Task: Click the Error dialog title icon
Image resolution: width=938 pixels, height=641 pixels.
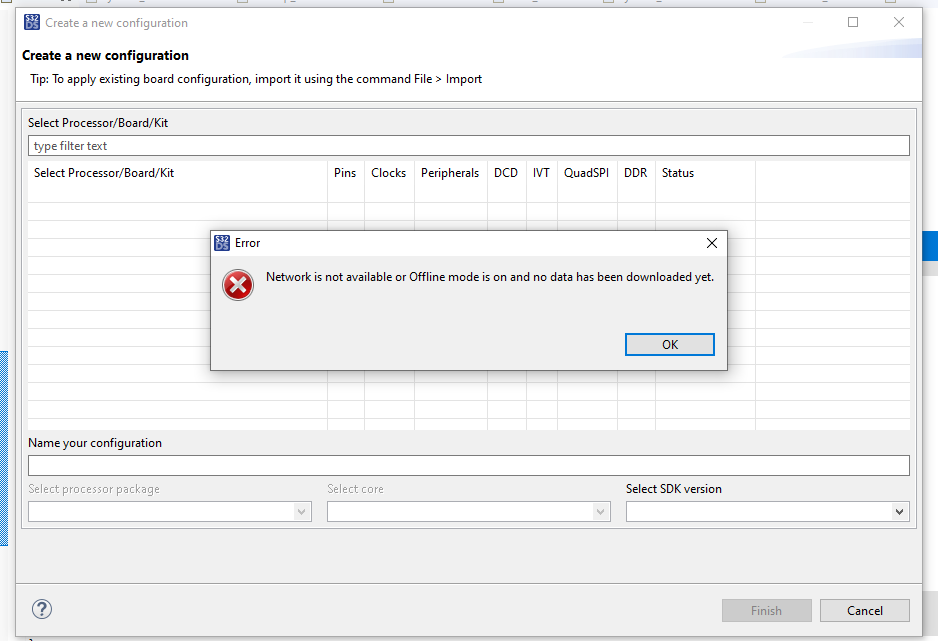Action: pyautogui.click(x=222, y=243)
